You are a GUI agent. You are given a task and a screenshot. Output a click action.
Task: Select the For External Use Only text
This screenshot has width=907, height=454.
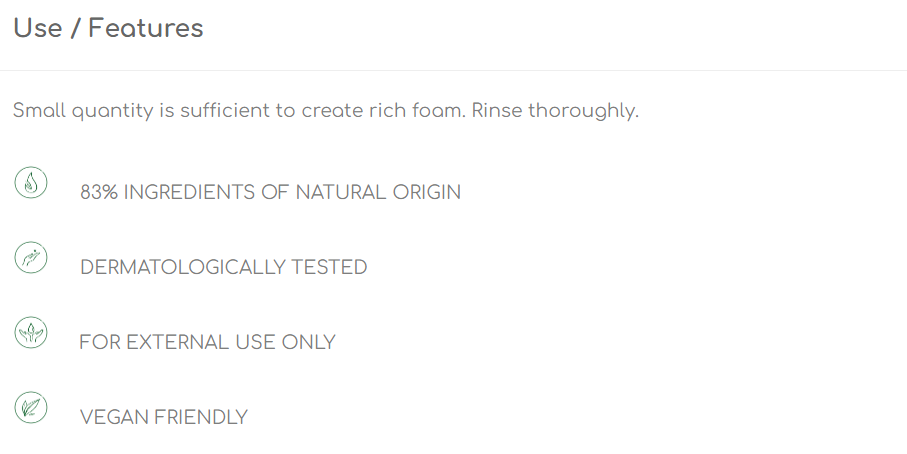pos(207,342)
